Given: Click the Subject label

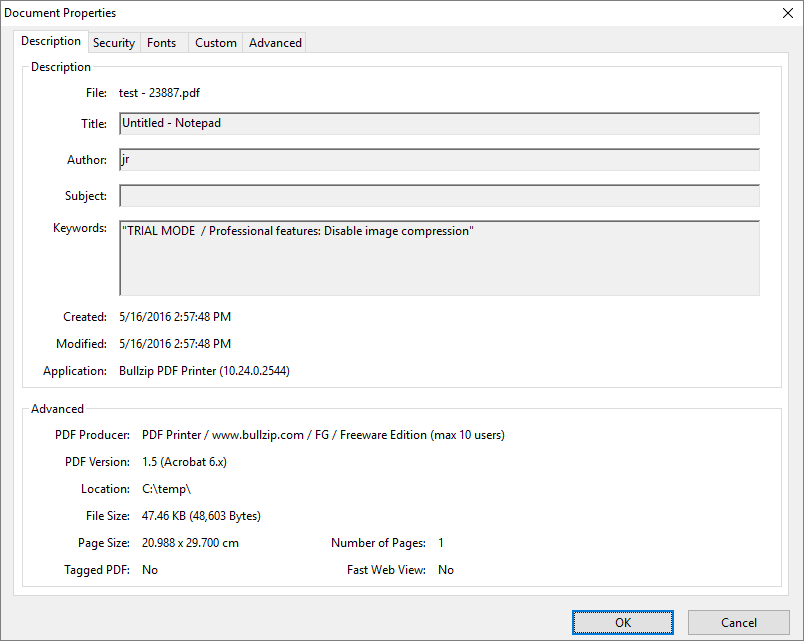Looking at the screenshot, I should [x=86, y=196].
